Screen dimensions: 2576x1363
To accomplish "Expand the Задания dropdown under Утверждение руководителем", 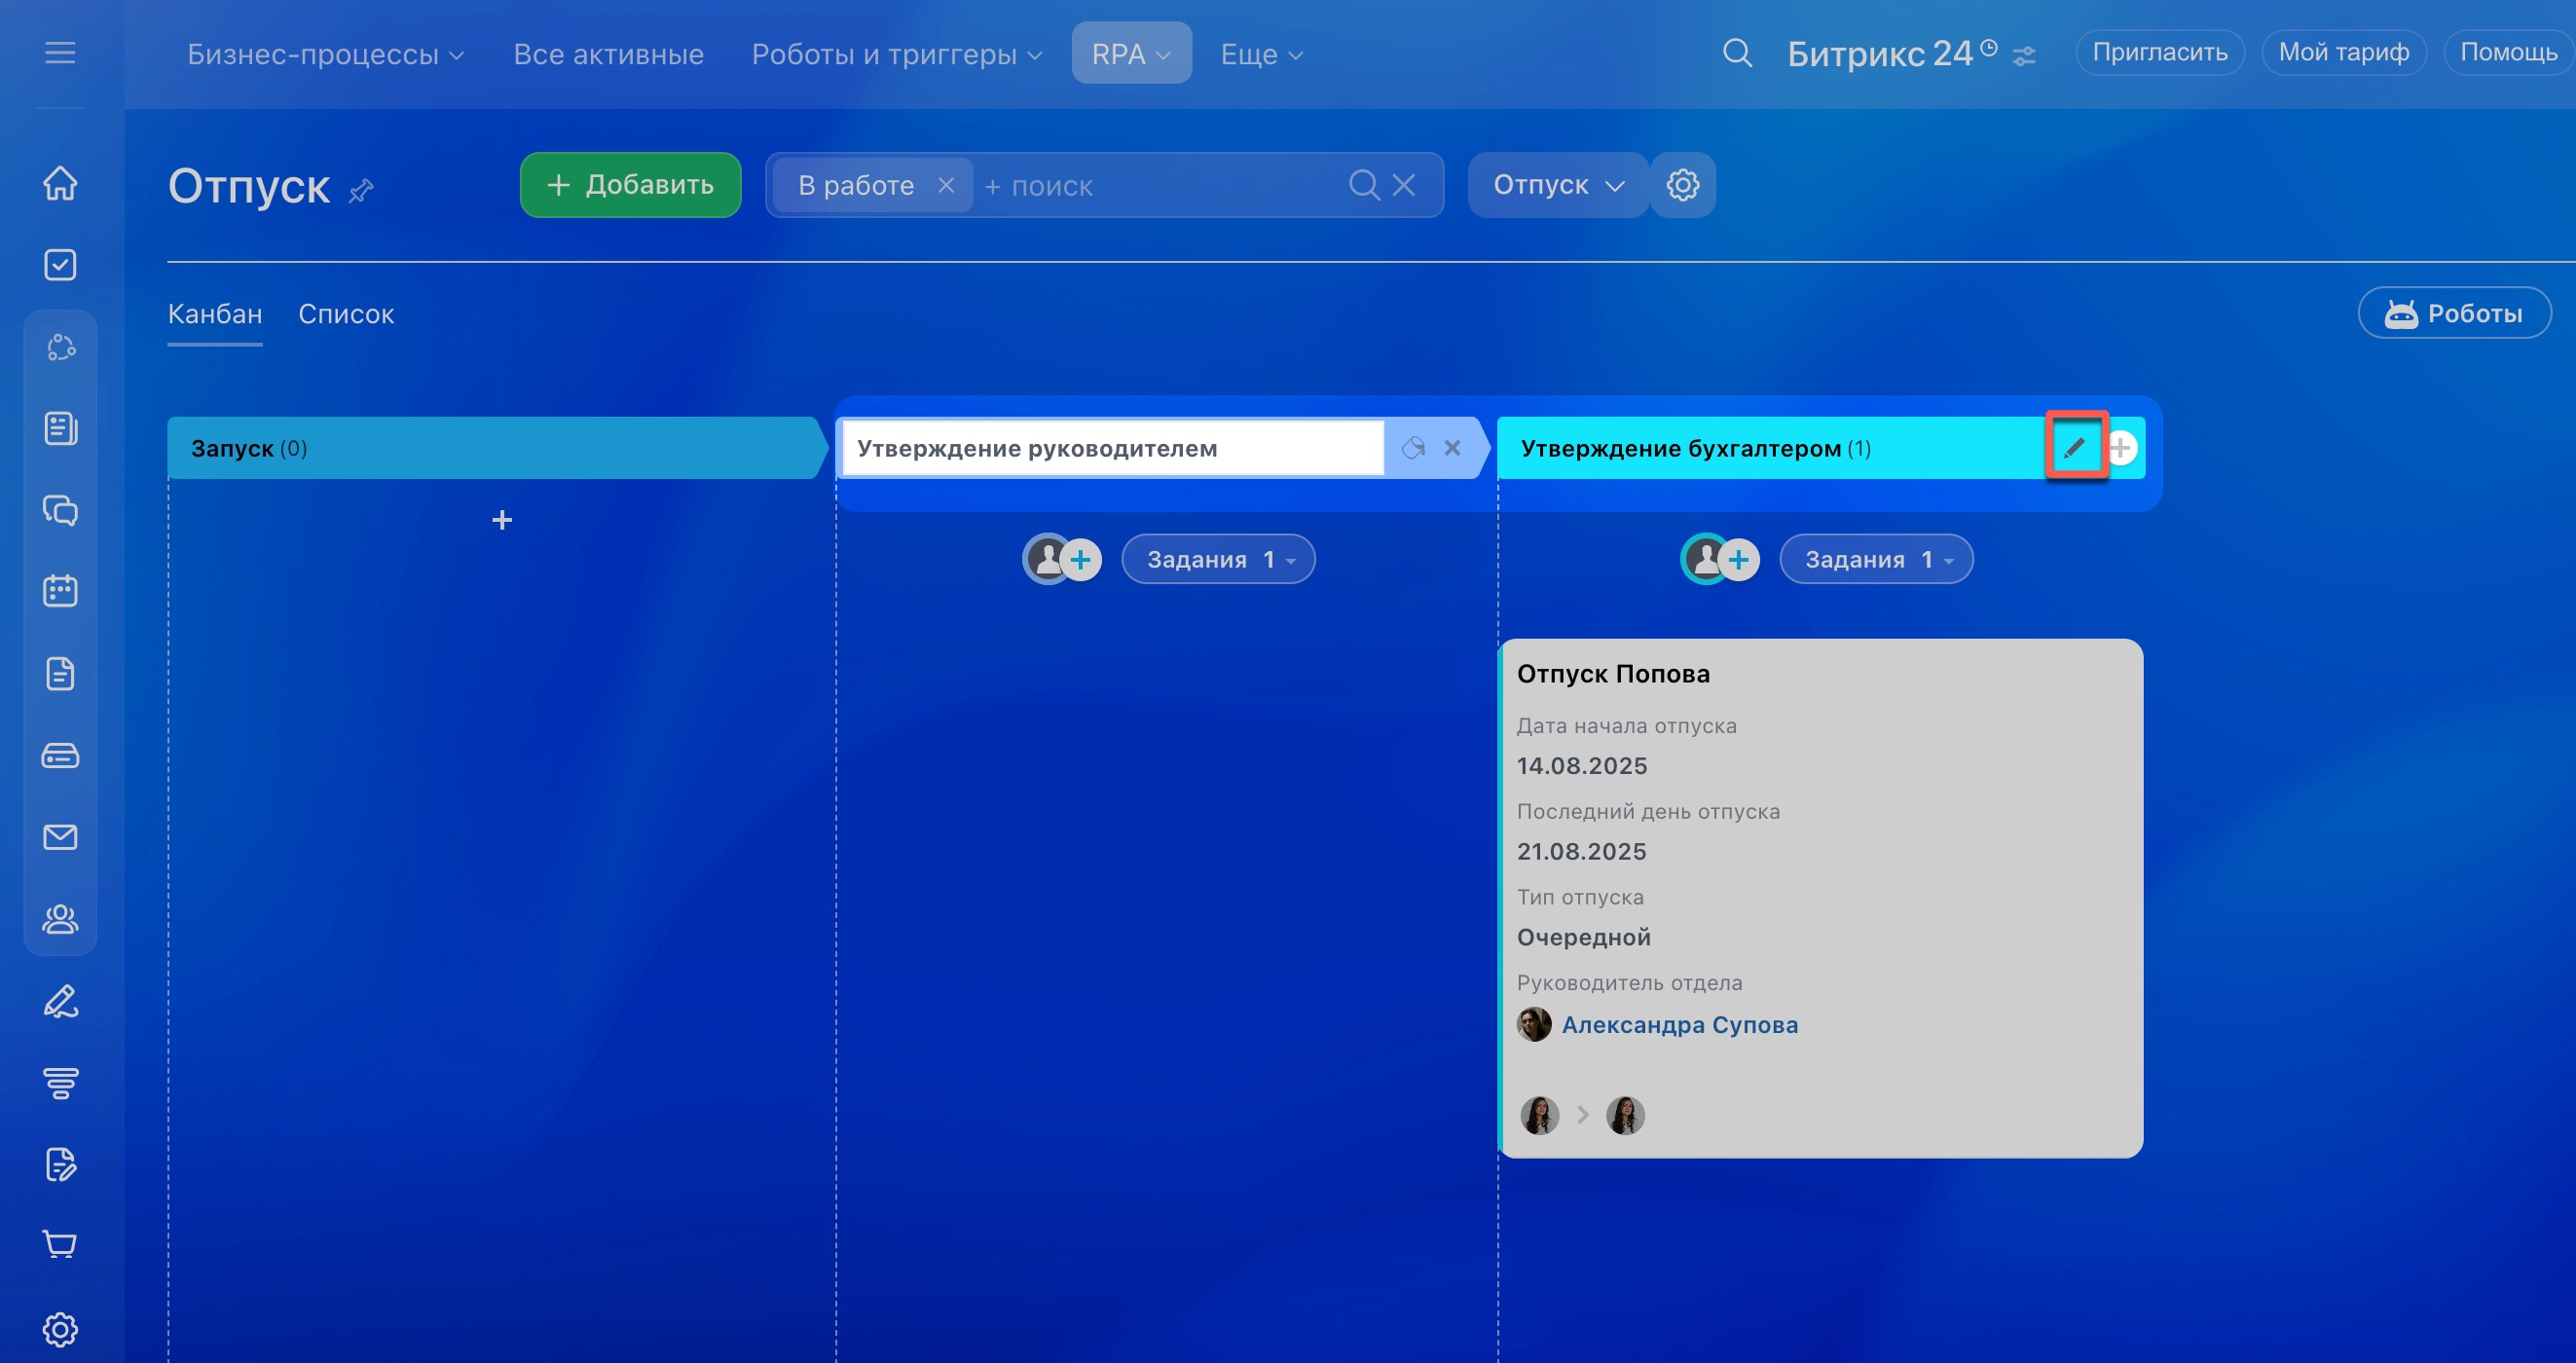I will (x=1217, y=559).
